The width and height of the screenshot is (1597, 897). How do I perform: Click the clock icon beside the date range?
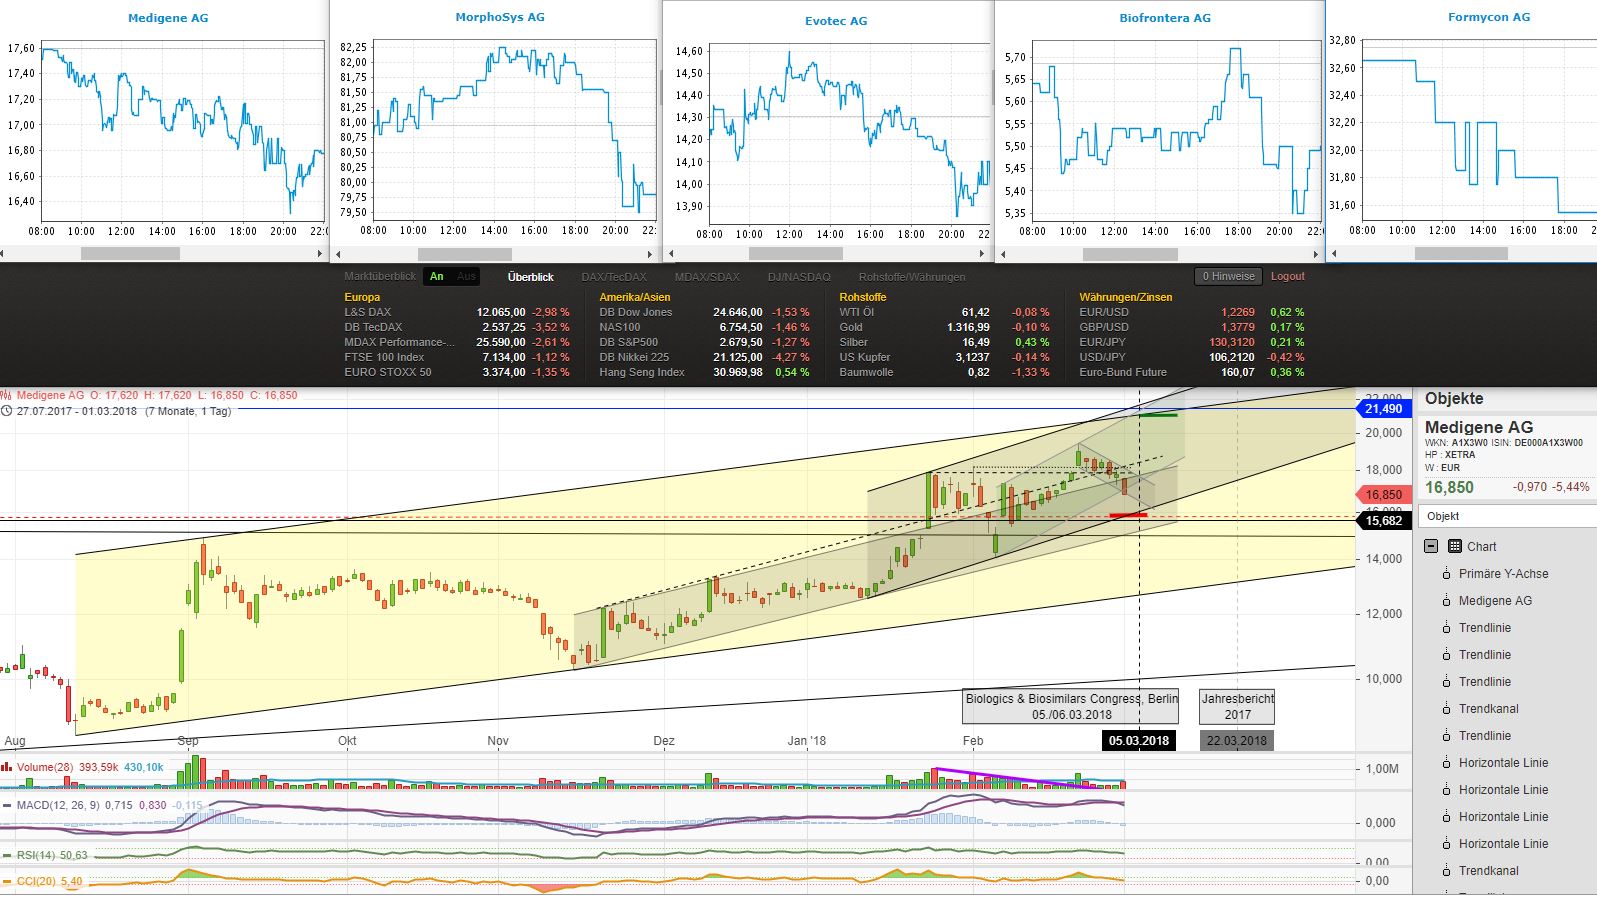6,411
